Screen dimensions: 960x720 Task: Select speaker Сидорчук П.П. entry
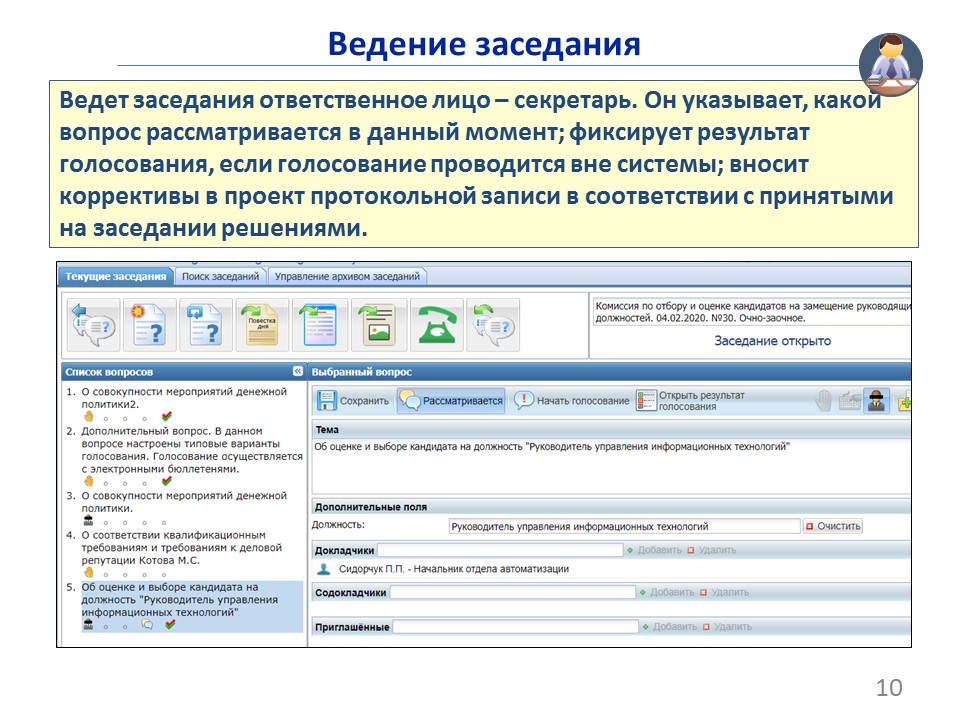point(454,569)
